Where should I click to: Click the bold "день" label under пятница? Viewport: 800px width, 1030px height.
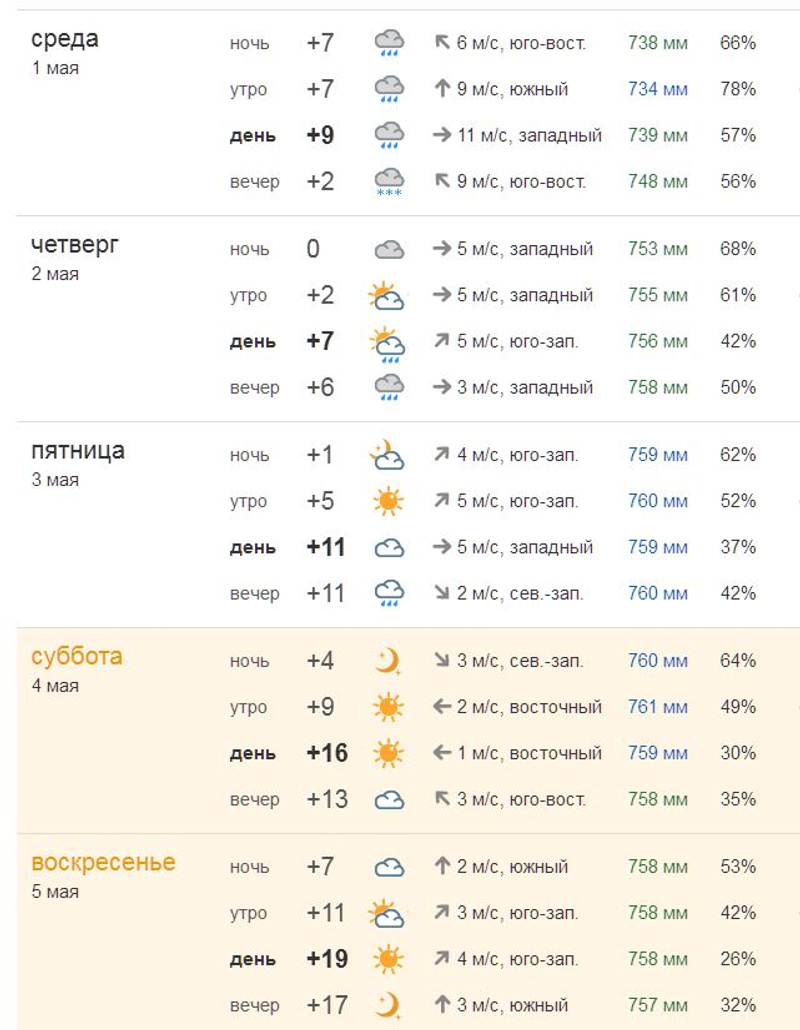click(253, 547)
